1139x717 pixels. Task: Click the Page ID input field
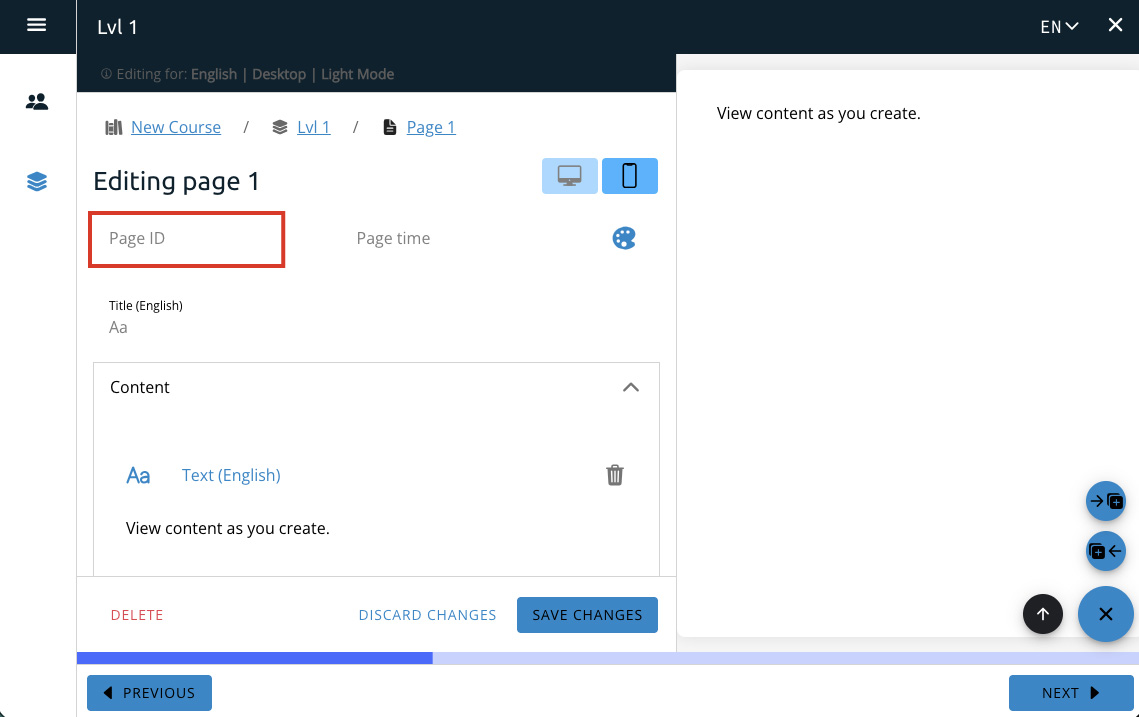pyautogui.click(x=187, y=239)
